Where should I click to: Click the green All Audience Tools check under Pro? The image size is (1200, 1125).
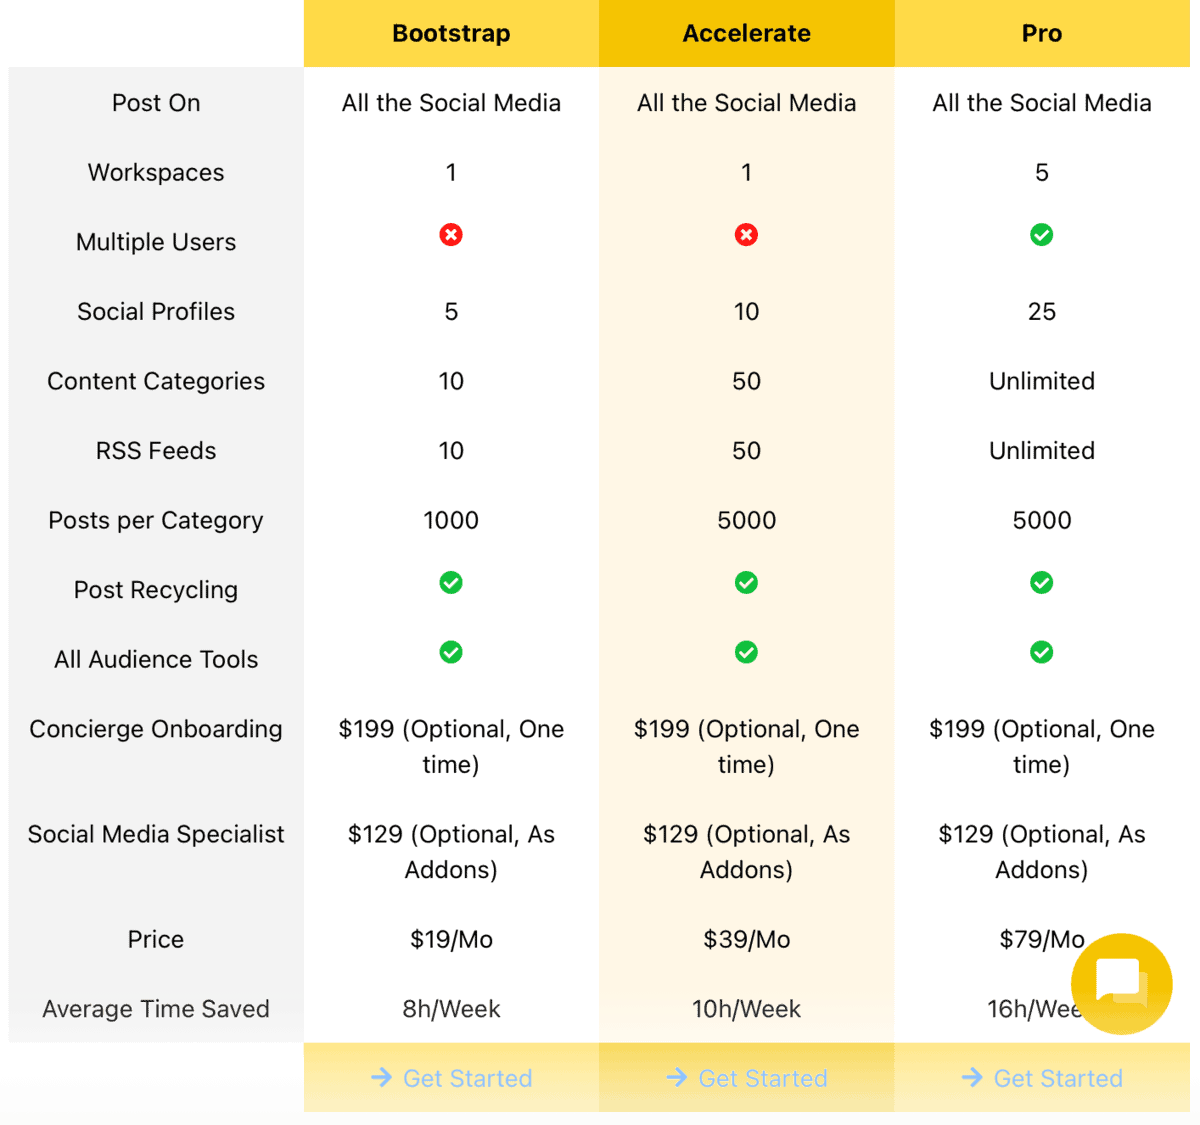(1042, 652)
